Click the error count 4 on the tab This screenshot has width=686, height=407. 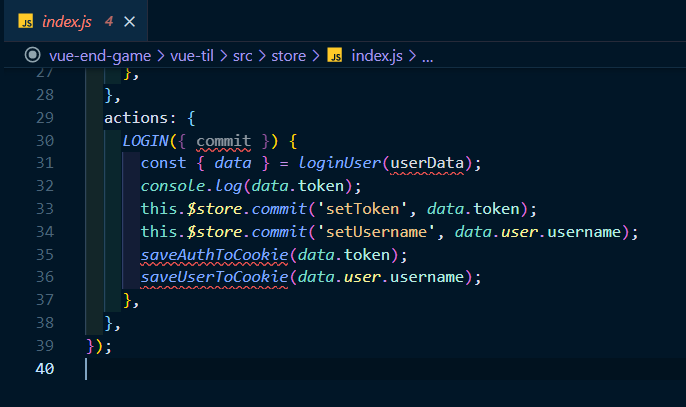(108, 21)
